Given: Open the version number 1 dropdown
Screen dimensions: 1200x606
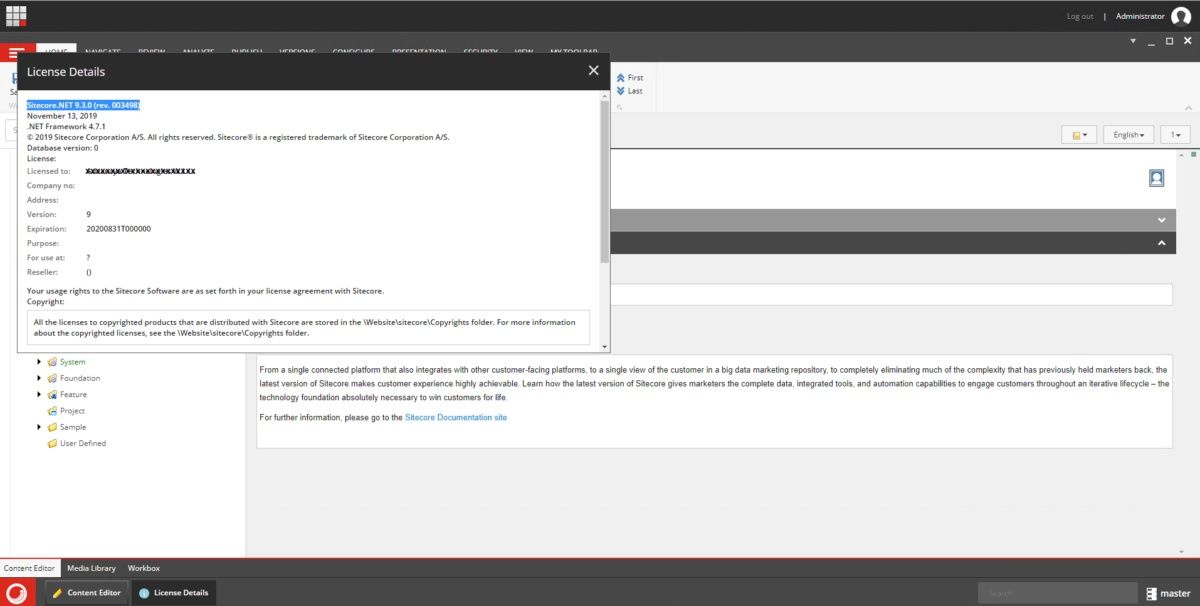Looking at the screenshot, I should pyautogui.click(x=1176, y=134).
